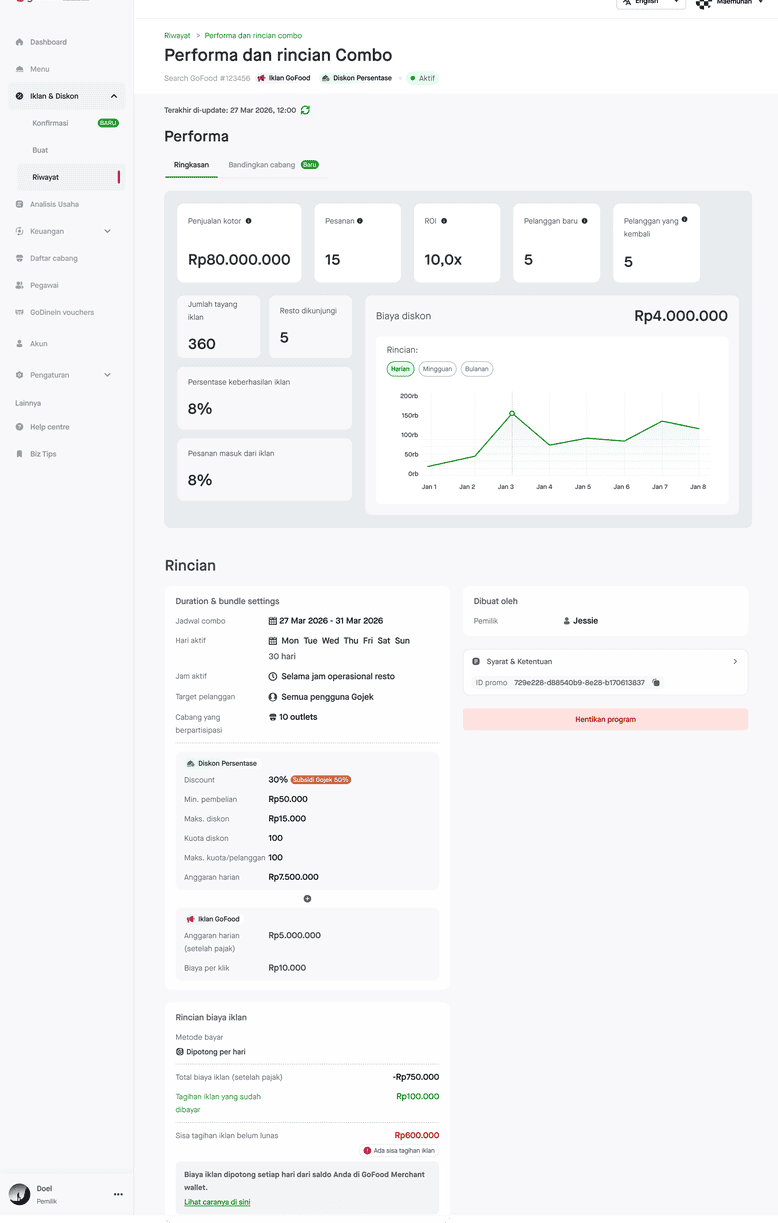778x1223 pixels.
Task: Click the user icon beside Target pelanggan
Action: pos(273,697)
